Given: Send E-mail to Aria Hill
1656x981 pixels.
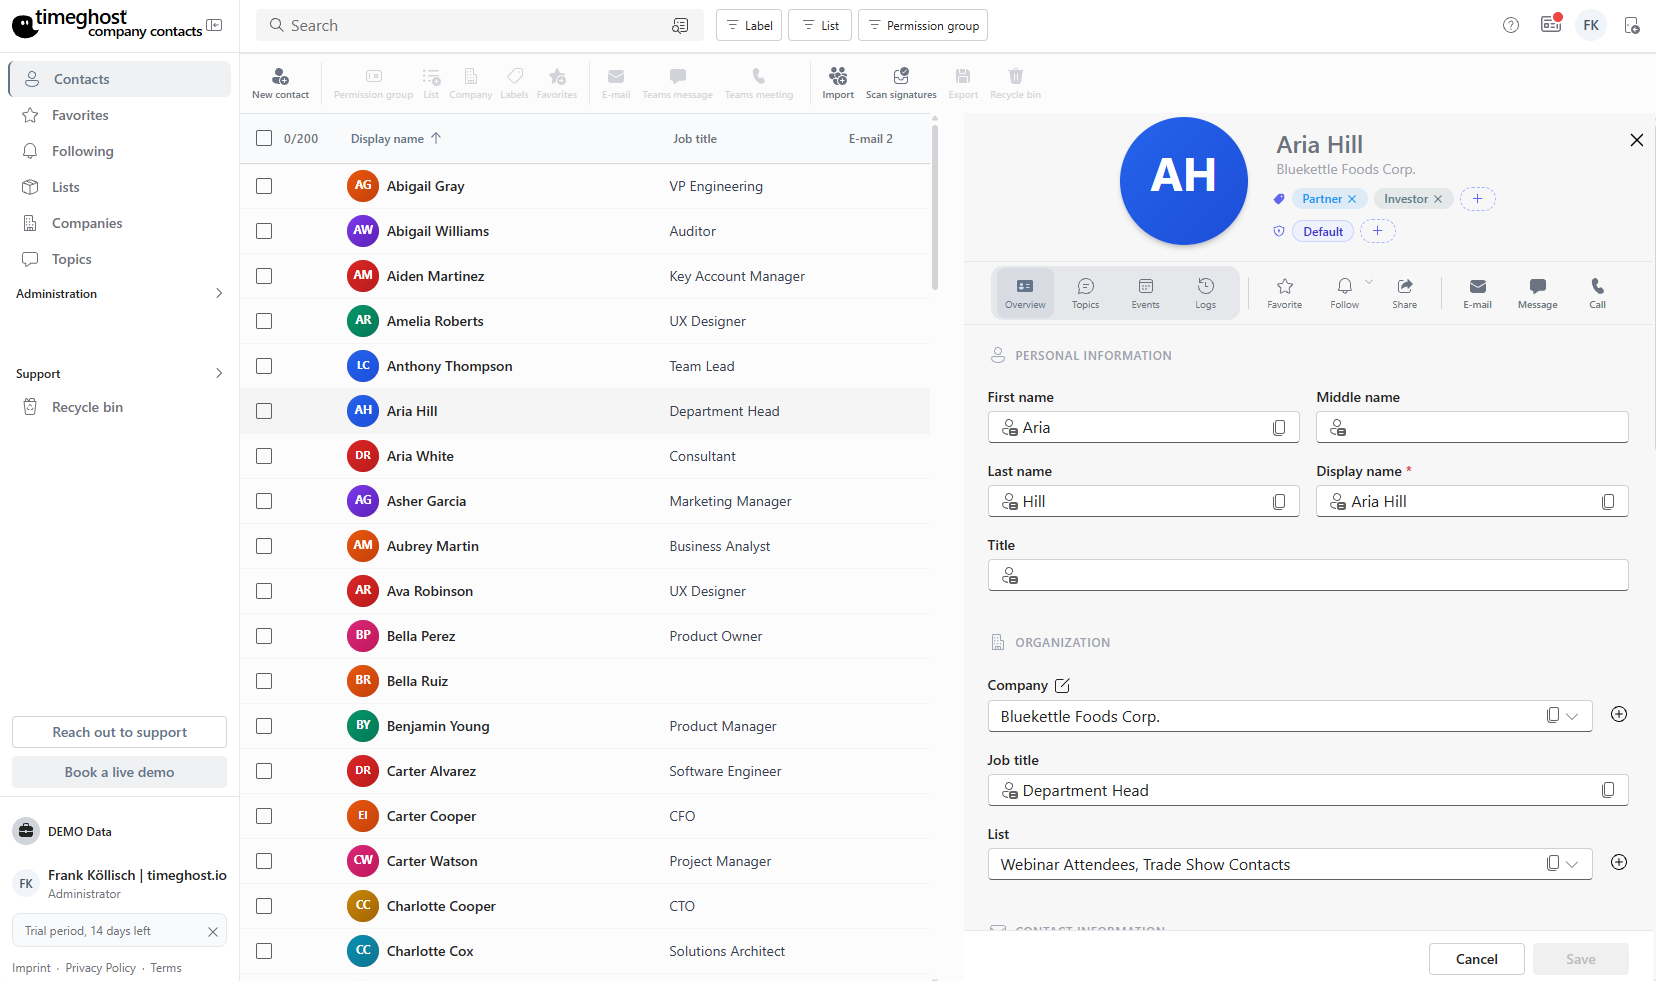Looking at the screenshot, I should pos(1477,293).
